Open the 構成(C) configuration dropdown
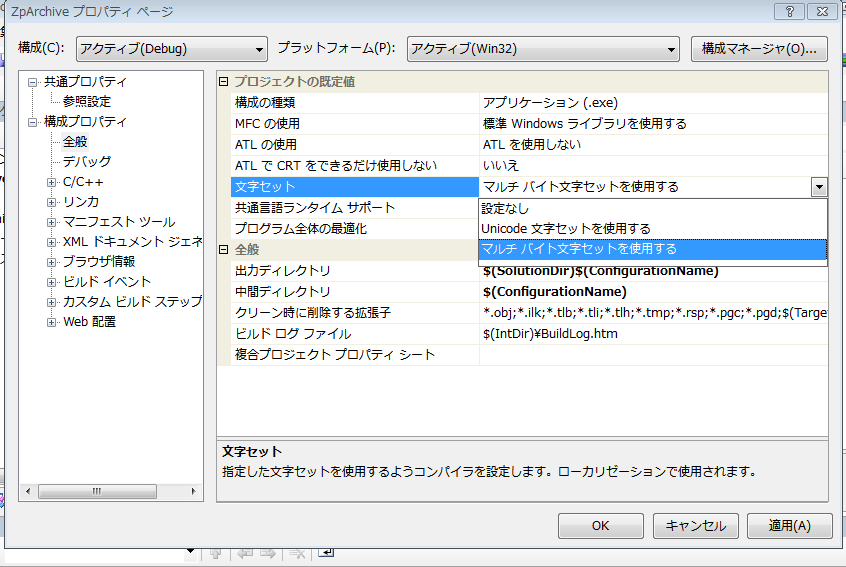The image size is (846, 567). [172, 49]
